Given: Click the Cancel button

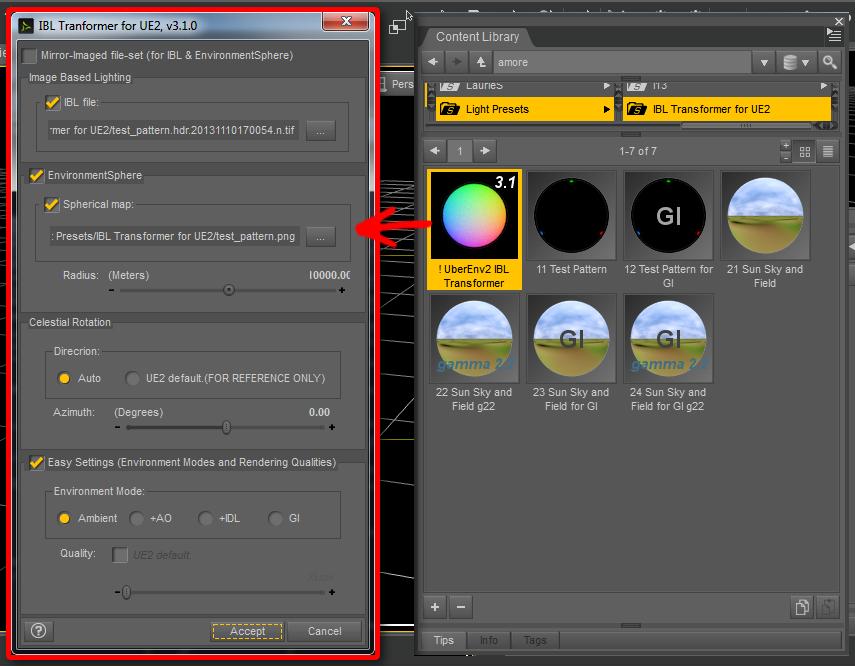Looking at the screenshot, I should coord(324,631).
